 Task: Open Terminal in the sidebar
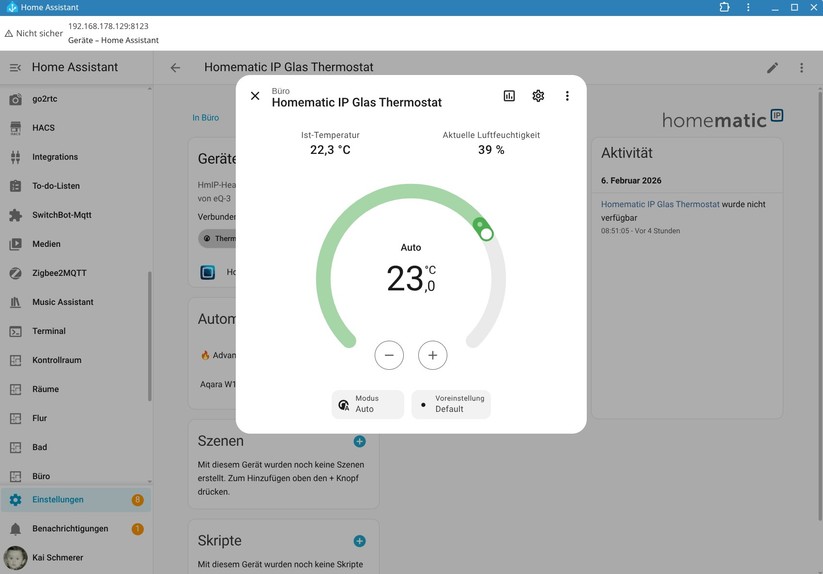point(76,331)
